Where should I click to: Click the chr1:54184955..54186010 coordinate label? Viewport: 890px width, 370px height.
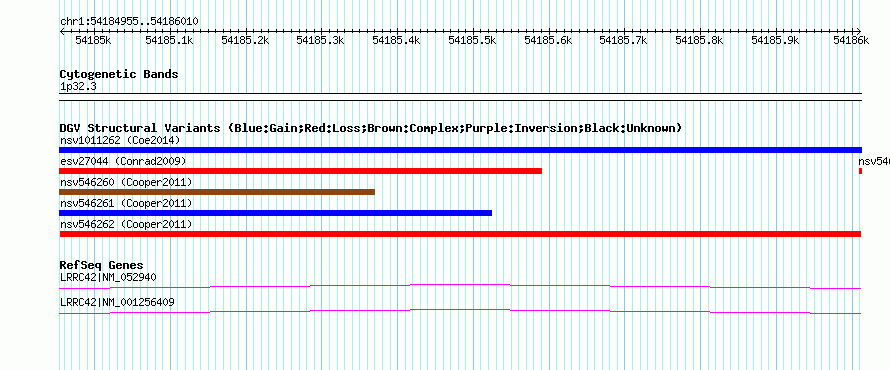(x=129, y=22)
